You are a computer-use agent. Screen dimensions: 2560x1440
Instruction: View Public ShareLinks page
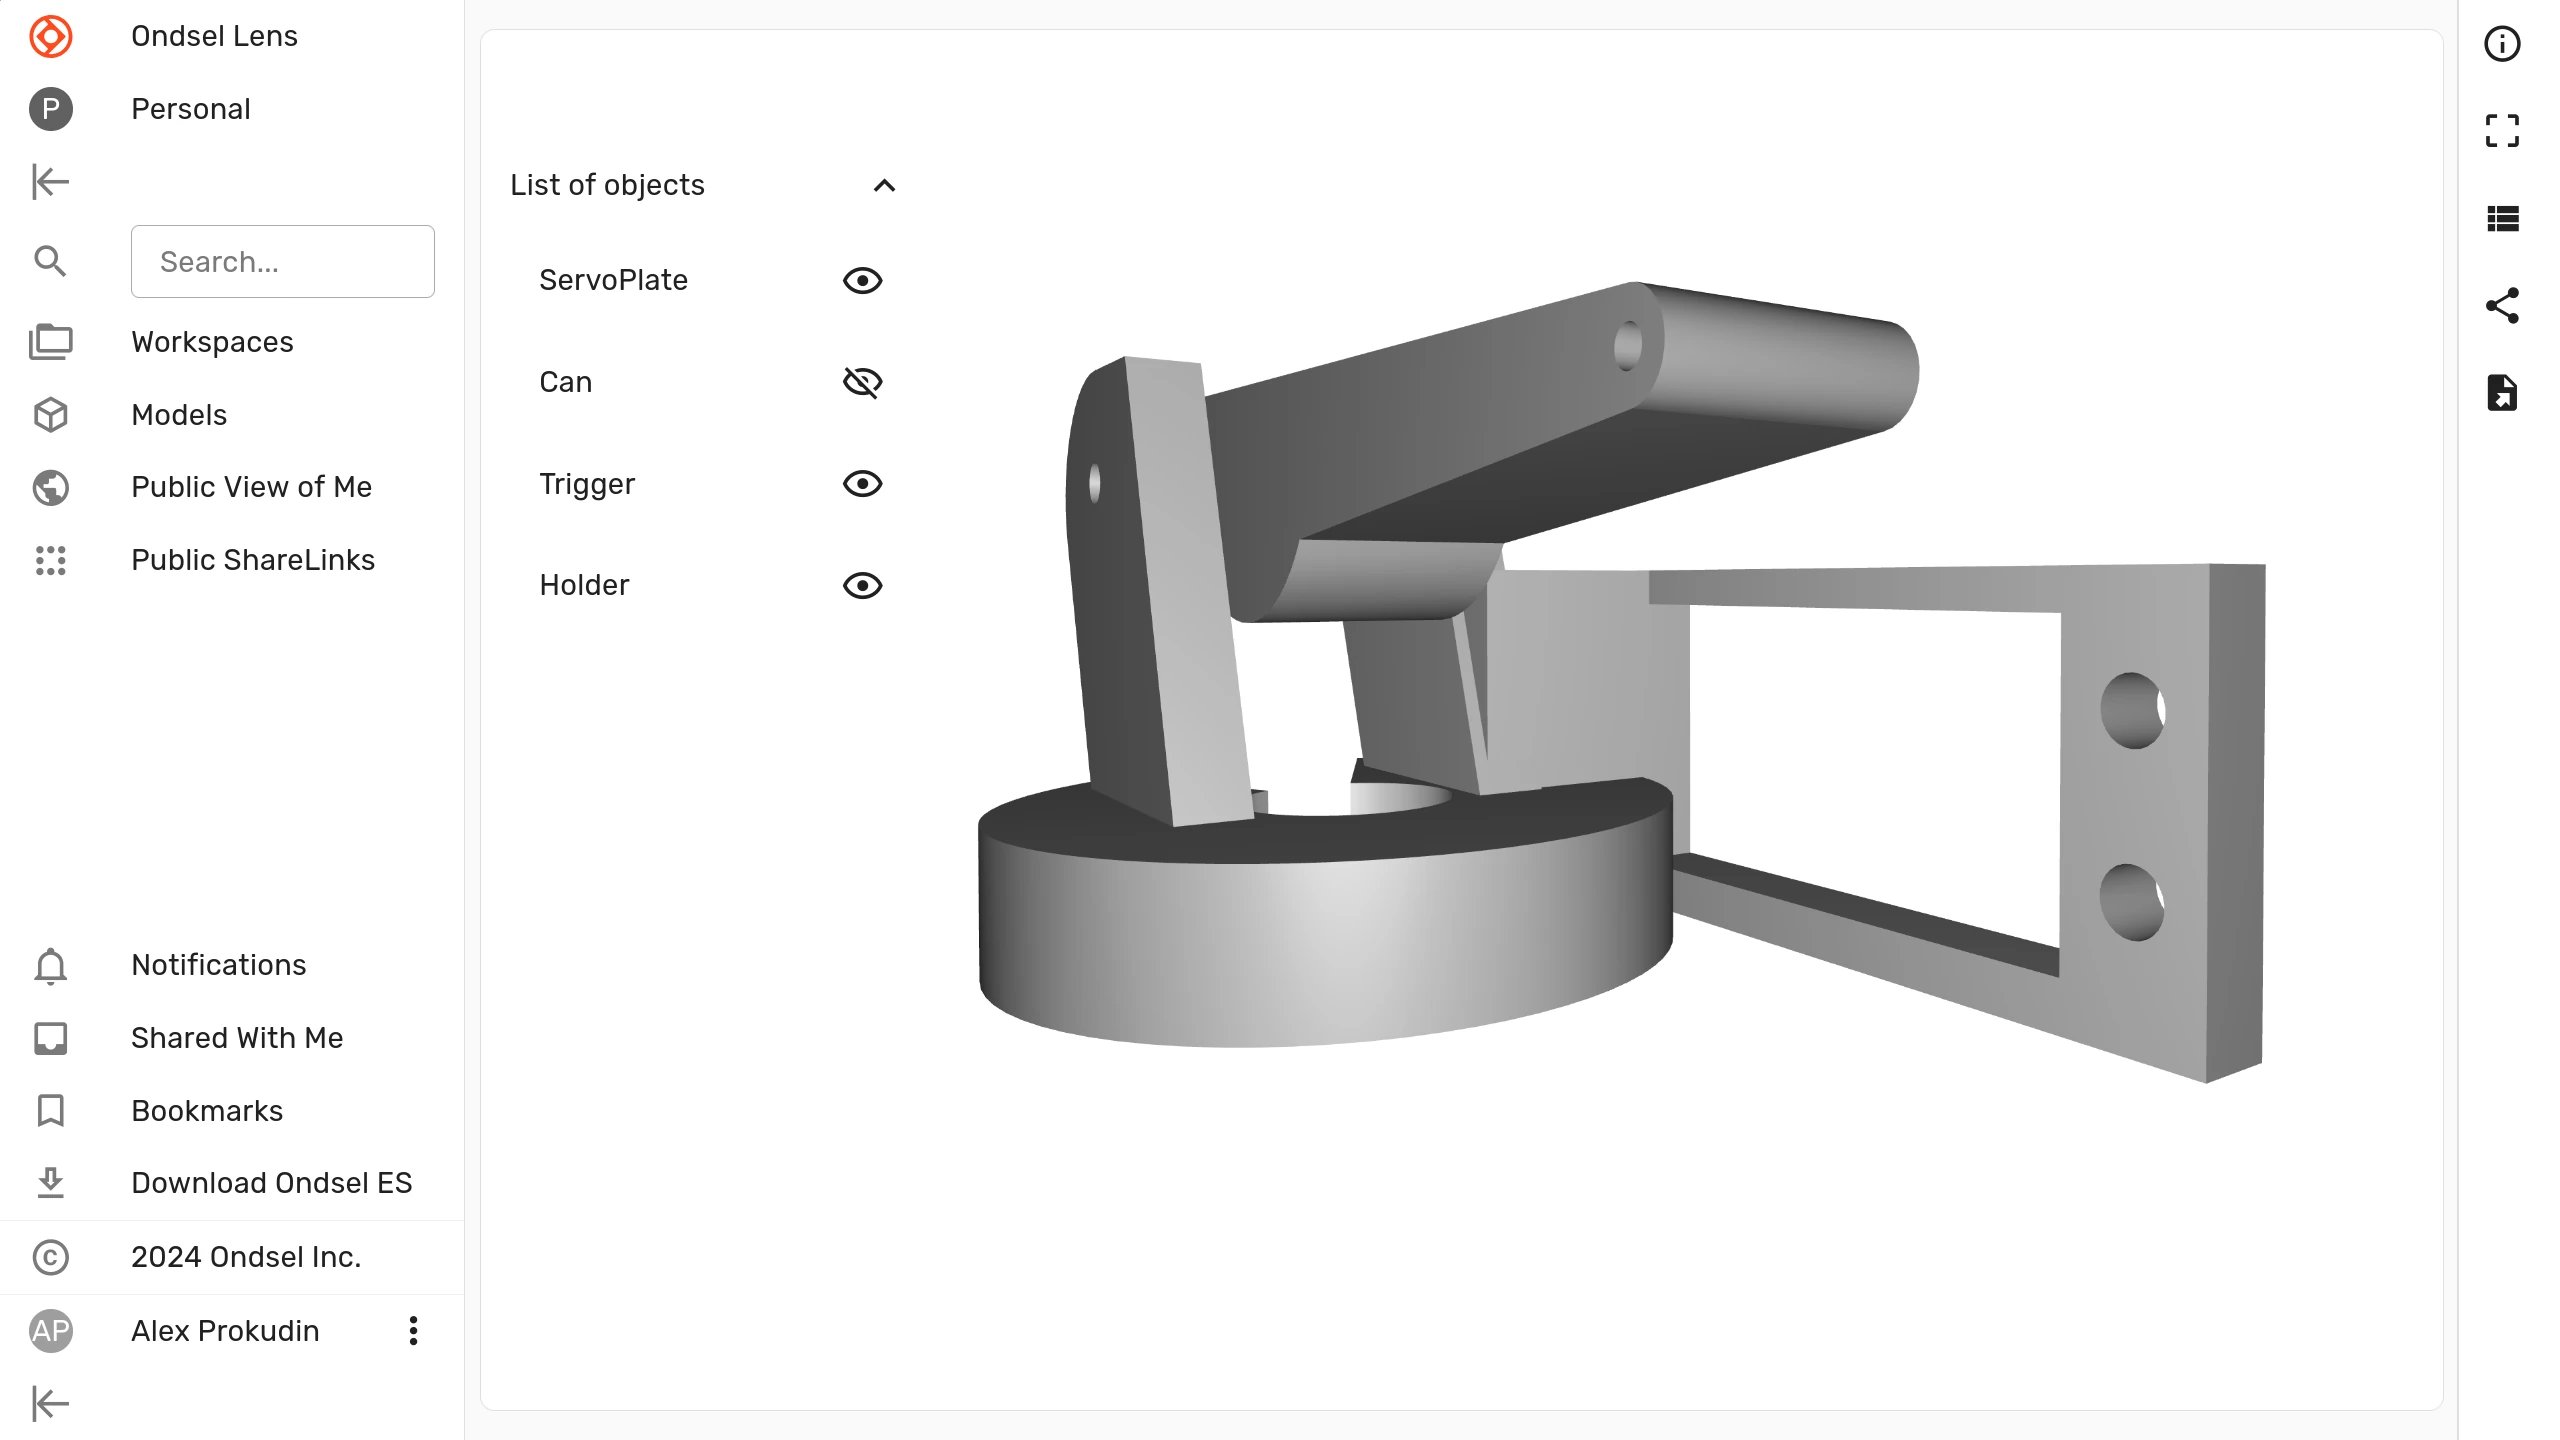click(253, 559)
